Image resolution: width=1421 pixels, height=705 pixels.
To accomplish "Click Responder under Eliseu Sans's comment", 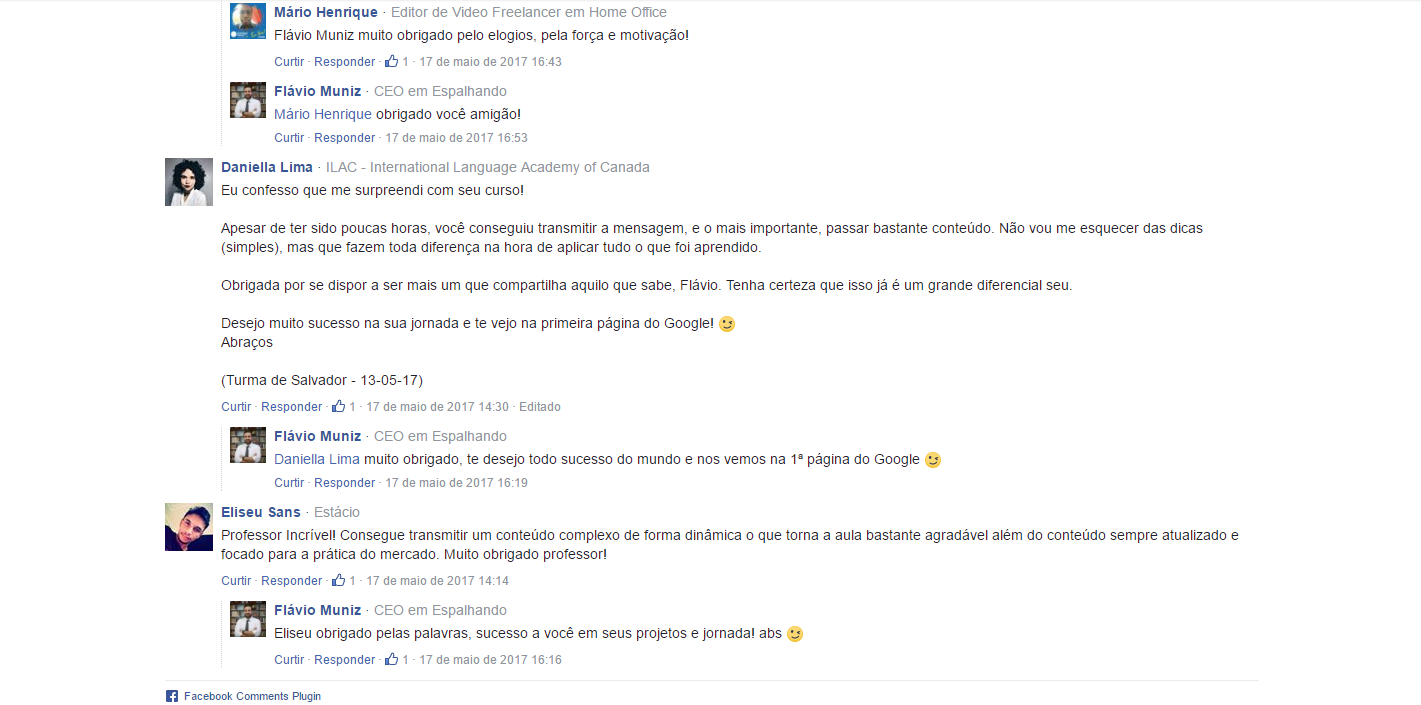I will [292, 581].
